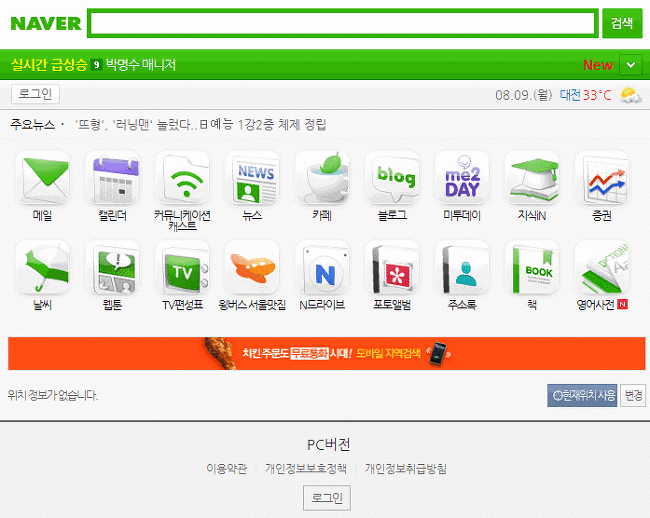Viewport: 650px width, 518px height.
Task: Open the 블로그 blog icon
Action: (392, 179)
